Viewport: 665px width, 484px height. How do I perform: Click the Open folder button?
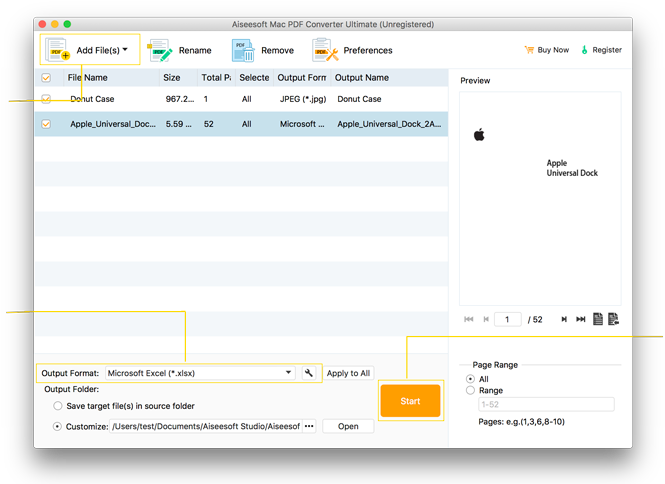[348, 426]
